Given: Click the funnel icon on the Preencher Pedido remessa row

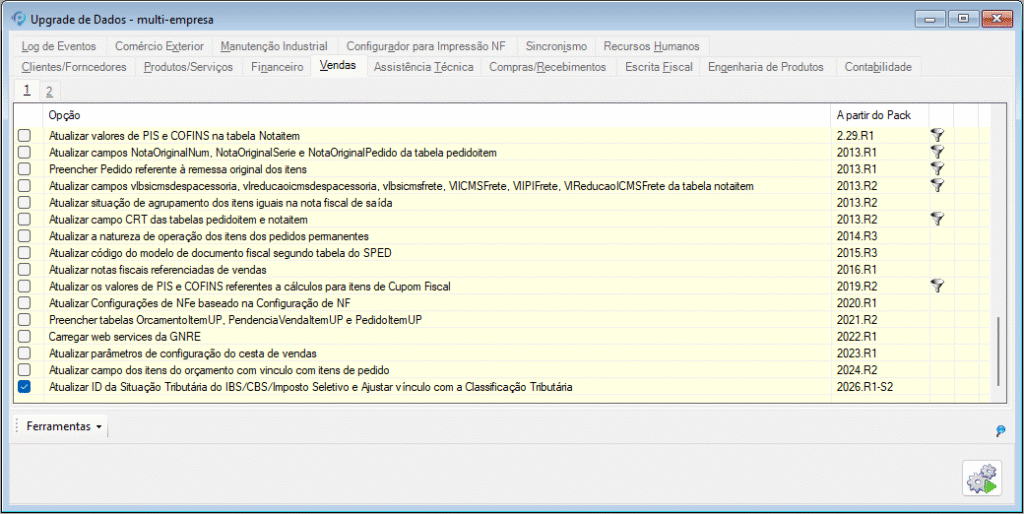Looking at the screenshot, I should coord(937,168).
